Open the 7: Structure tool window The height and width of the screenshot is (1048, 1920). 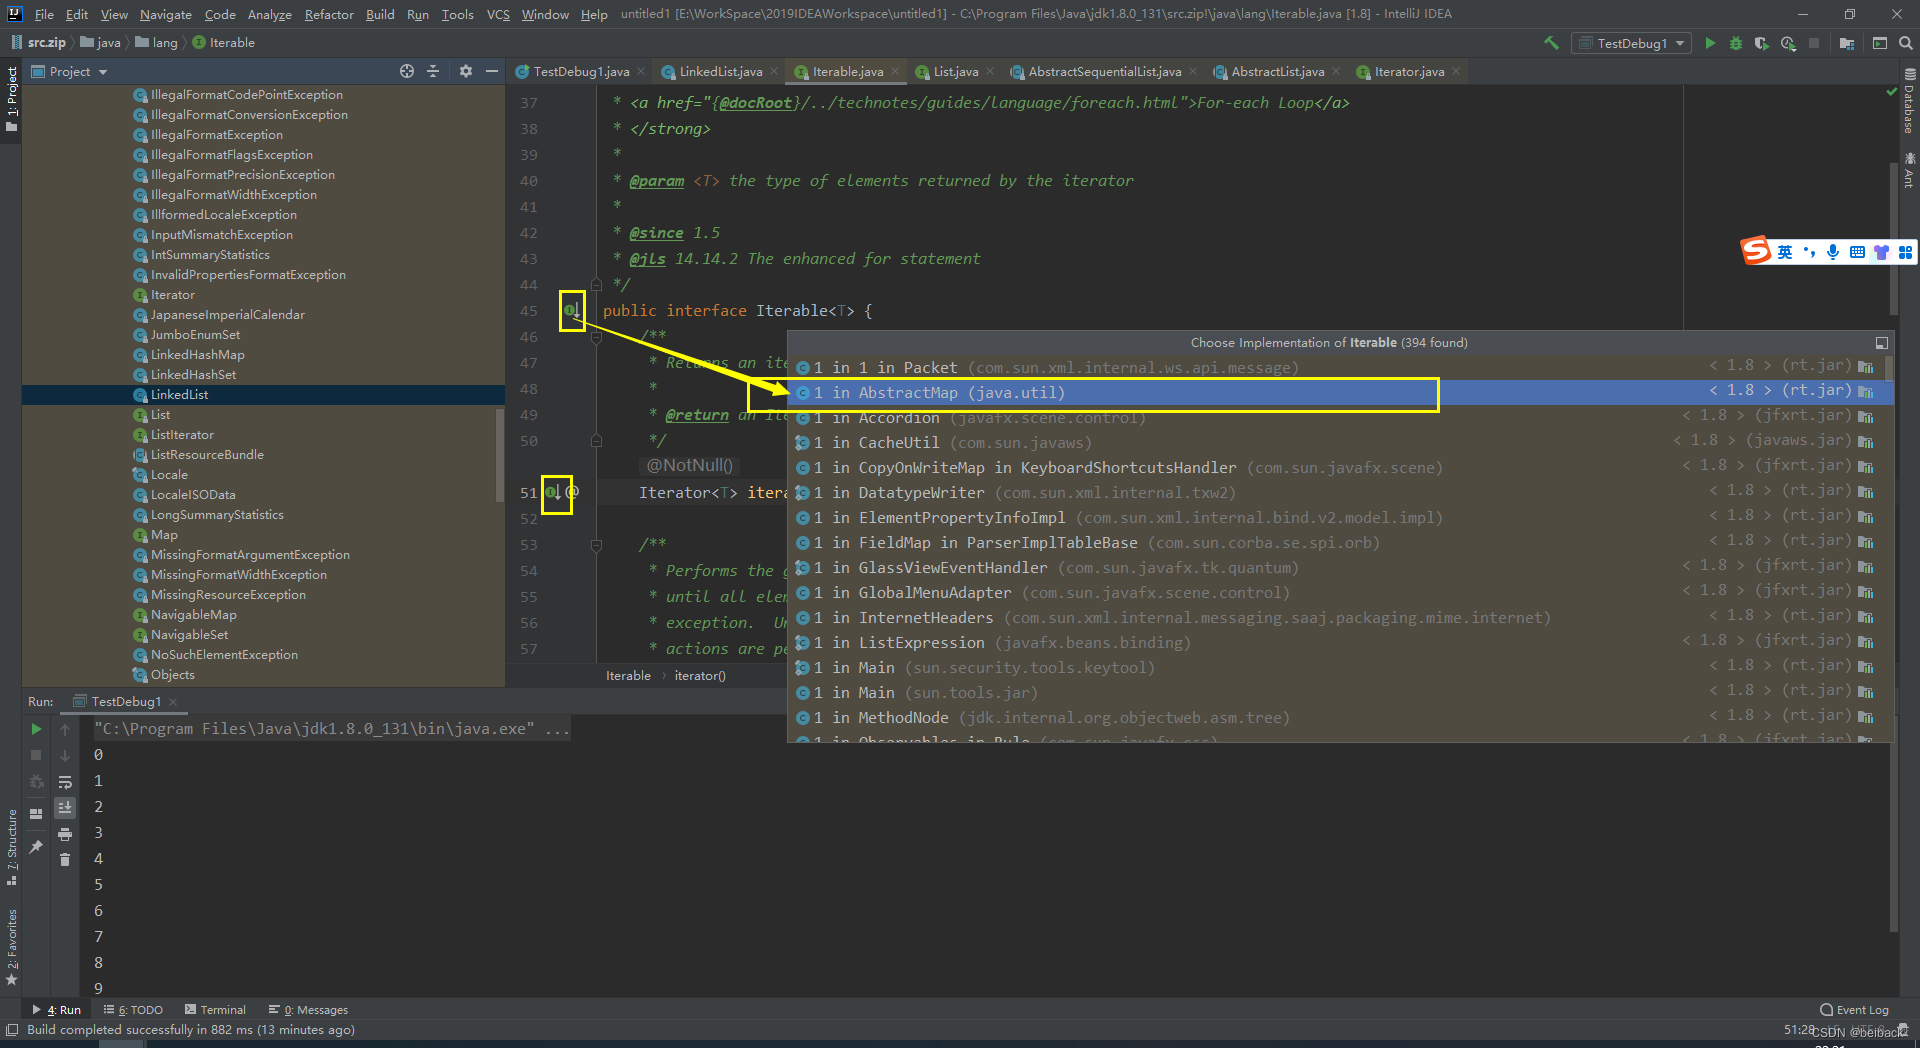pyautogui.click(x=12, y=847)
